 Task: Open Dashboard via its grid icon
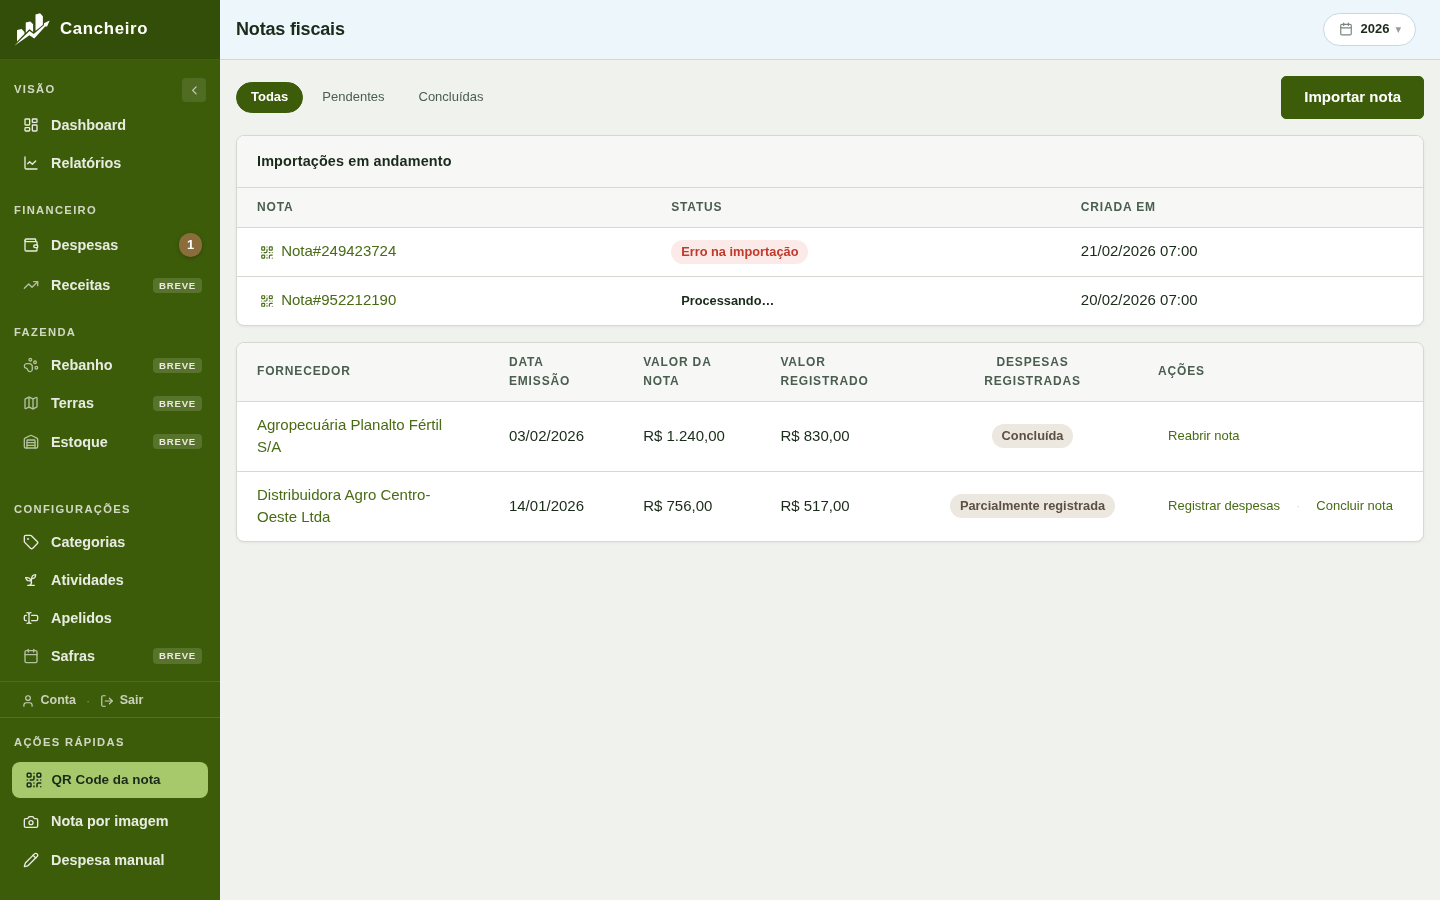31,125
